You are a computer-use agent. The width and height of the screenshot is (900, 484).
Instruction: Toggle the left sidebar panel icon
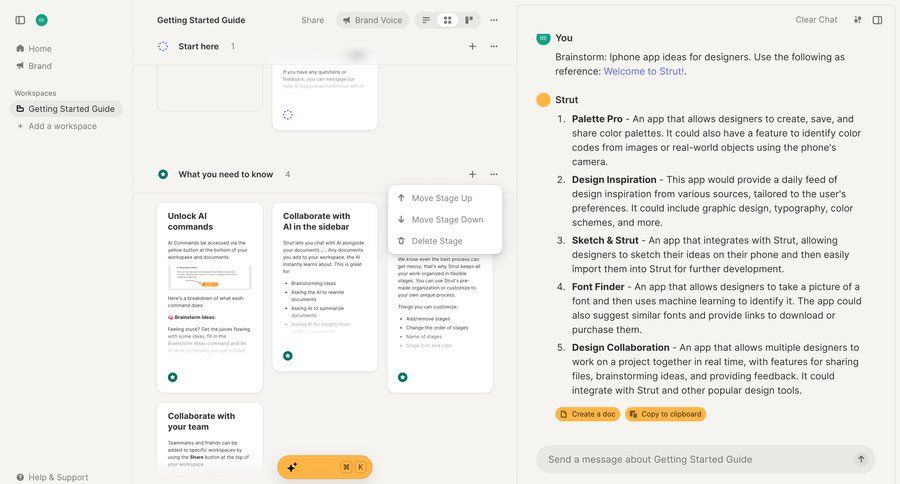pyautogui.click(x=20, y=20)
